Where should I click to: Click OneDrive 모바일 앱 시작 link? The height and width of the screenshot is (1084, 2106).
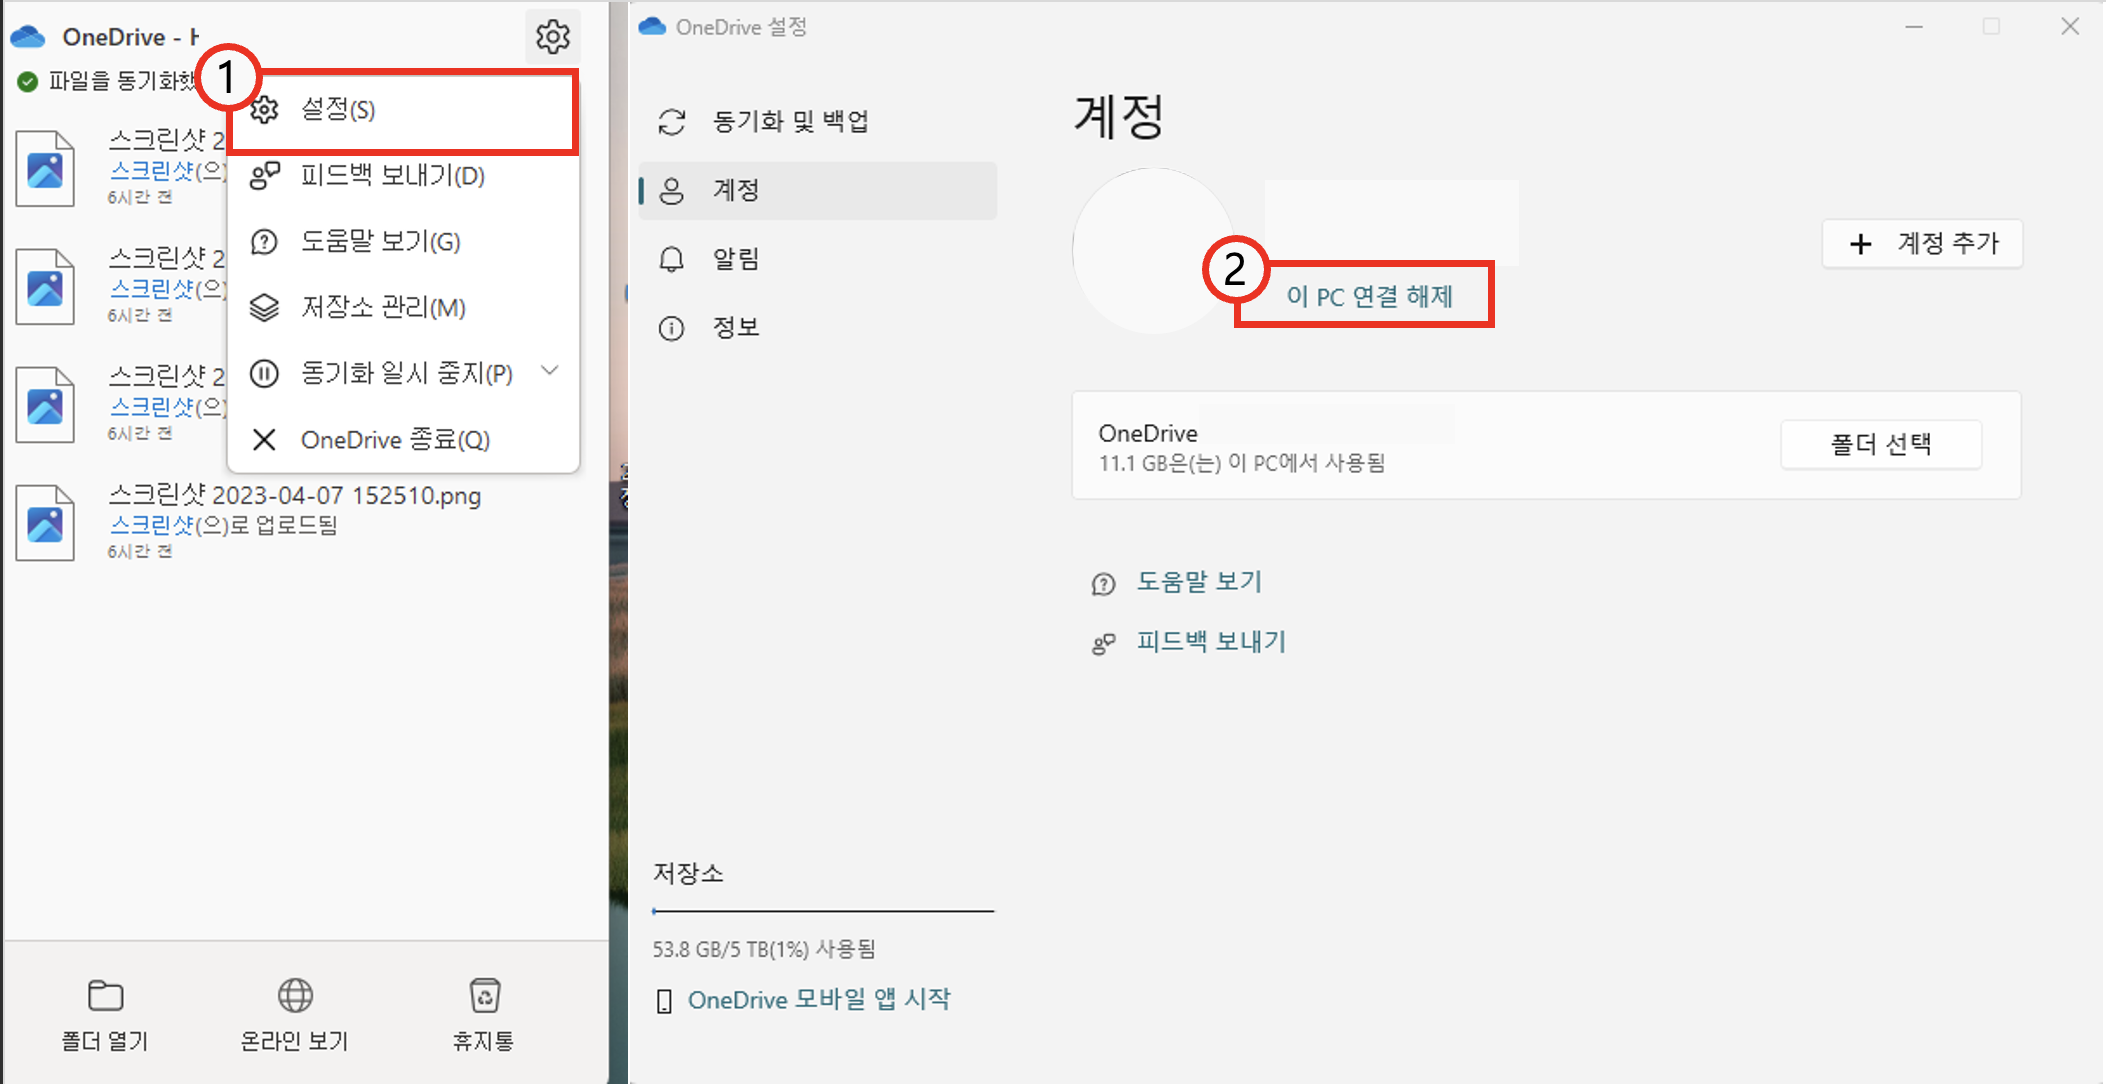pos(818,1000)
